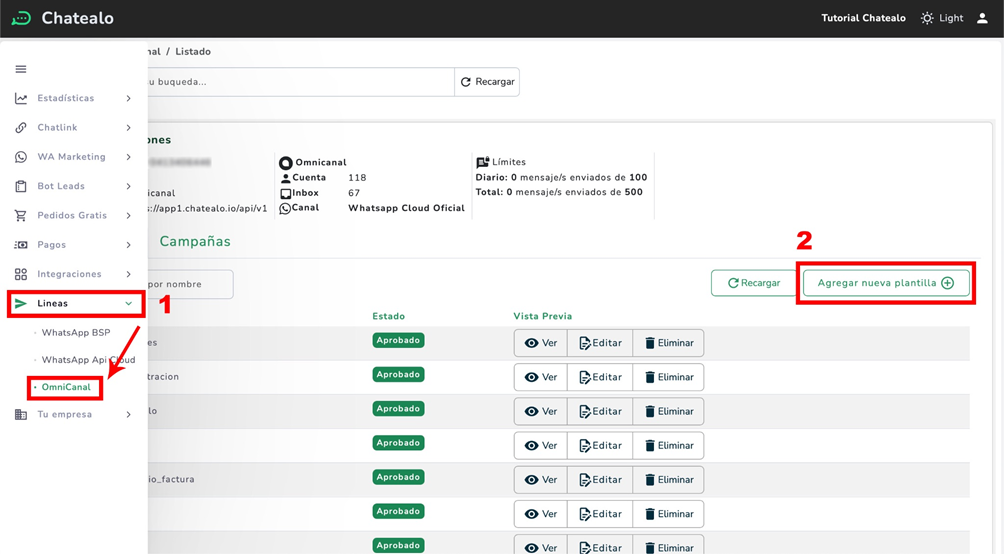The width and height of the screenshot is (1004, 554).
Task: Click the Pedidos Gratis cart icon
Action: pyautogui.click(x=21, y=216)
